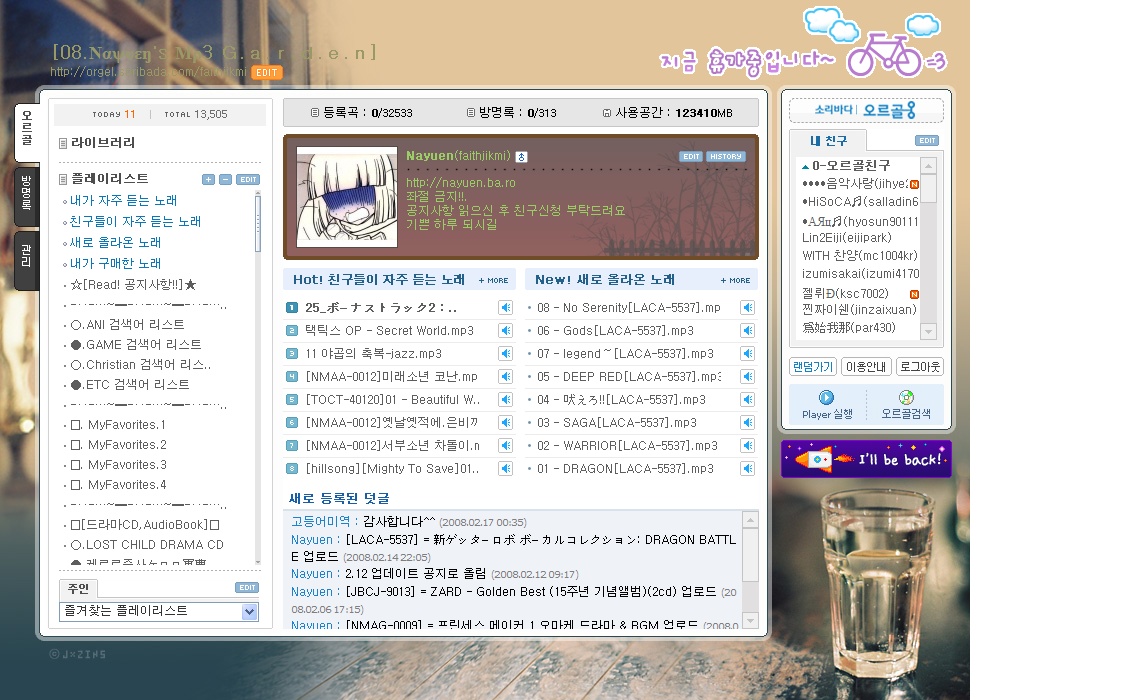Click the profile EDIT button
The width and height of the screenshot is (1131, 700).
click(x=691, y=157)
